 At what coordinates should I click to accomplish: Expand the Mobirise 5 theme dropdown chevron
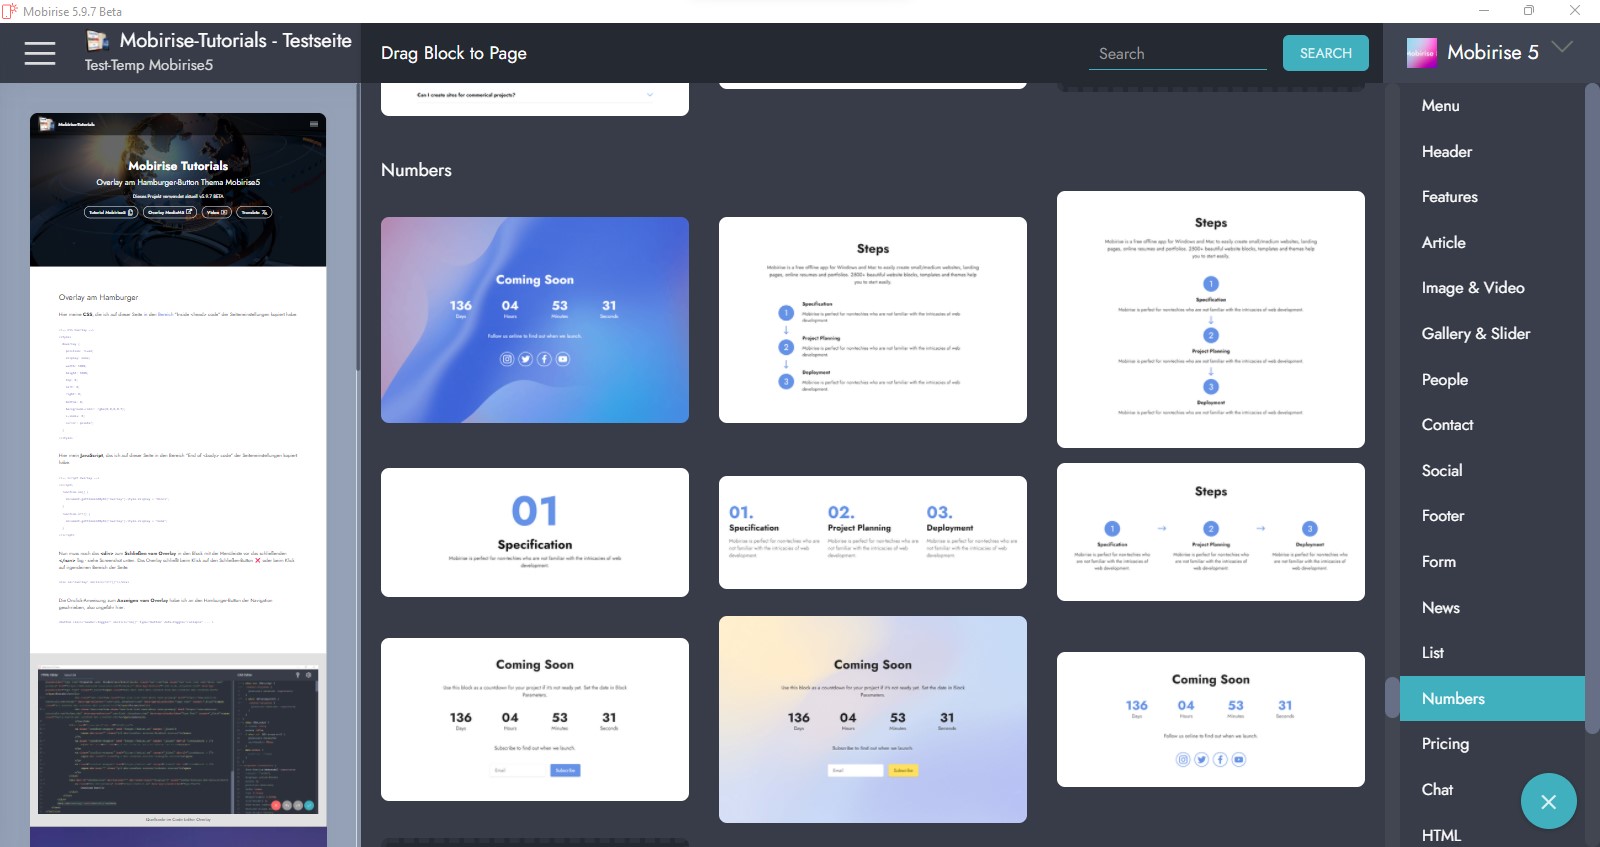[x=1562, y=47]
